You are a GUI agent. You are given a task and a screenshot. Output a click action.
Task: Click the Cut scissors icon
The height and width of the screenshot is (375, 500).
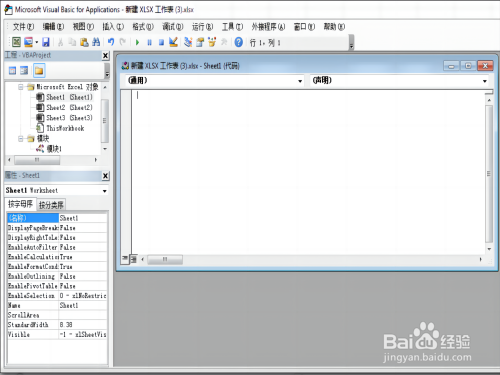pyautogui.click(x=60, y=42)
